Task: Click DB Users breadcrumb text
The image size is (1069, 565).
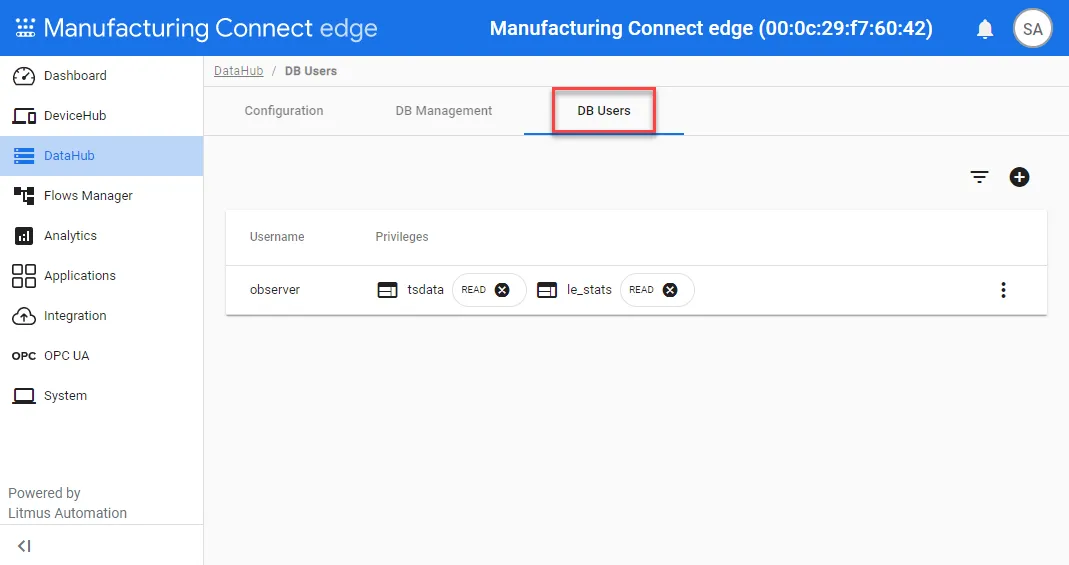Action: tap(310, 71)
